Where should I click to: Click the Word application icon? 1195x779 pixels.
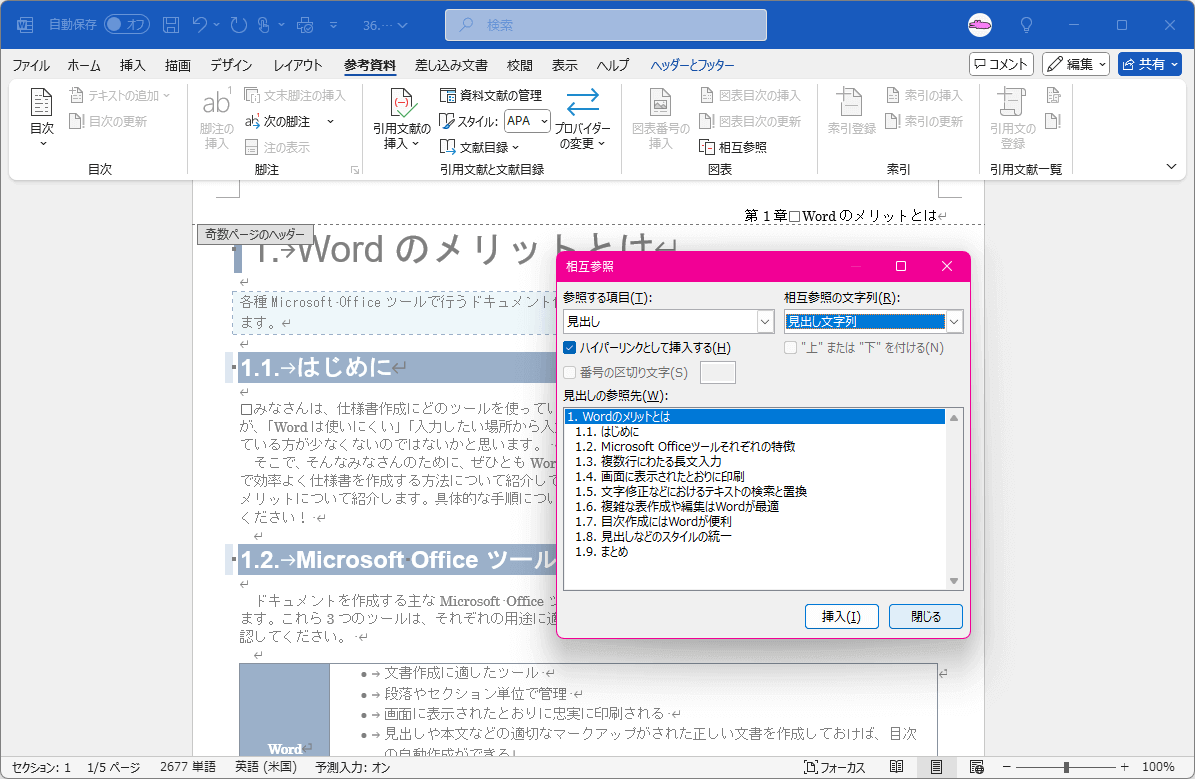[25, 25]
